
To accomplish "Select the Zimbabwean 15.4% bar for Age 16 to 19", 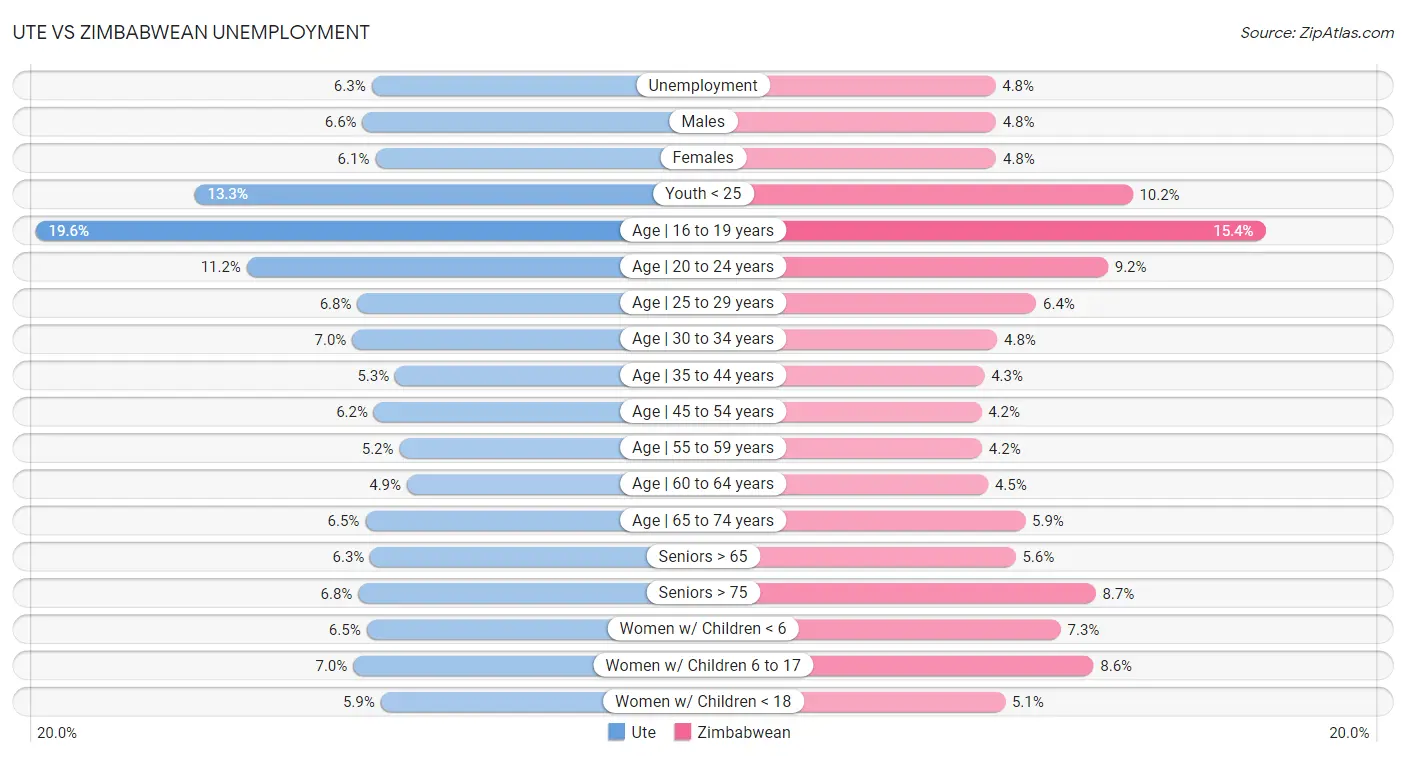I will (x=1020, y=231).
